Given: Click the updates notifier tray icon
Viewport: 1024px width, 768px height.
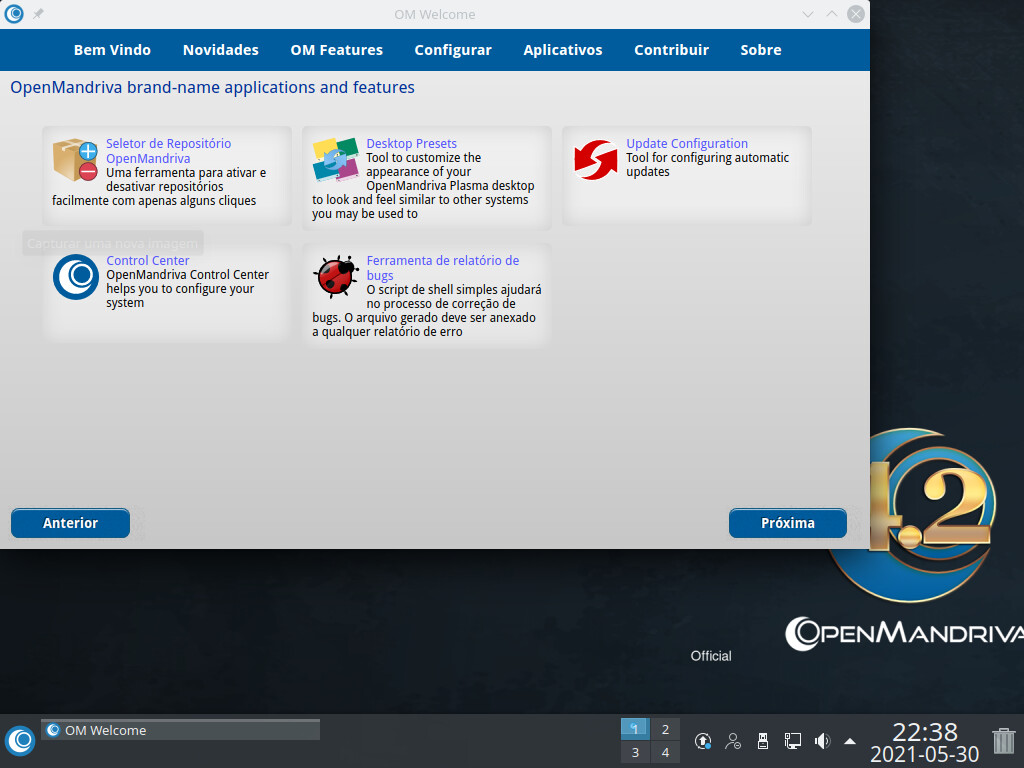Looking at the screenshot, I should [x=703, y=741].
